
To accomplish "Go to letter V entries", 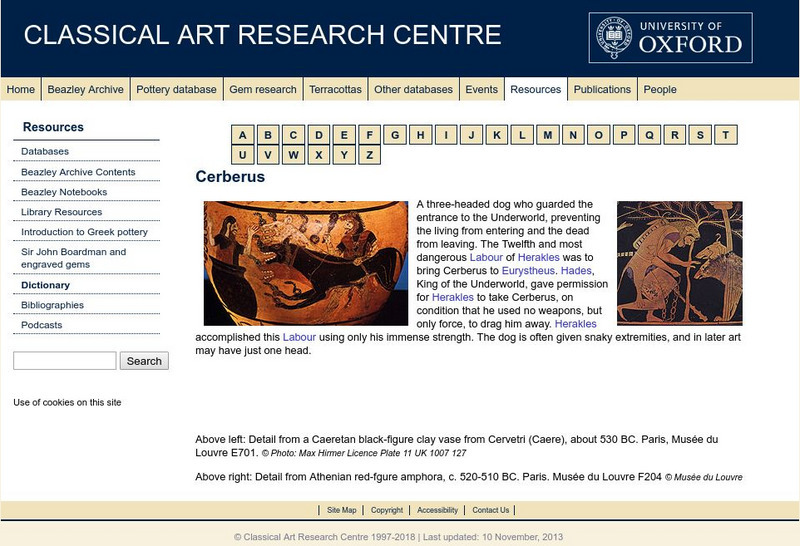I will 268,155.
